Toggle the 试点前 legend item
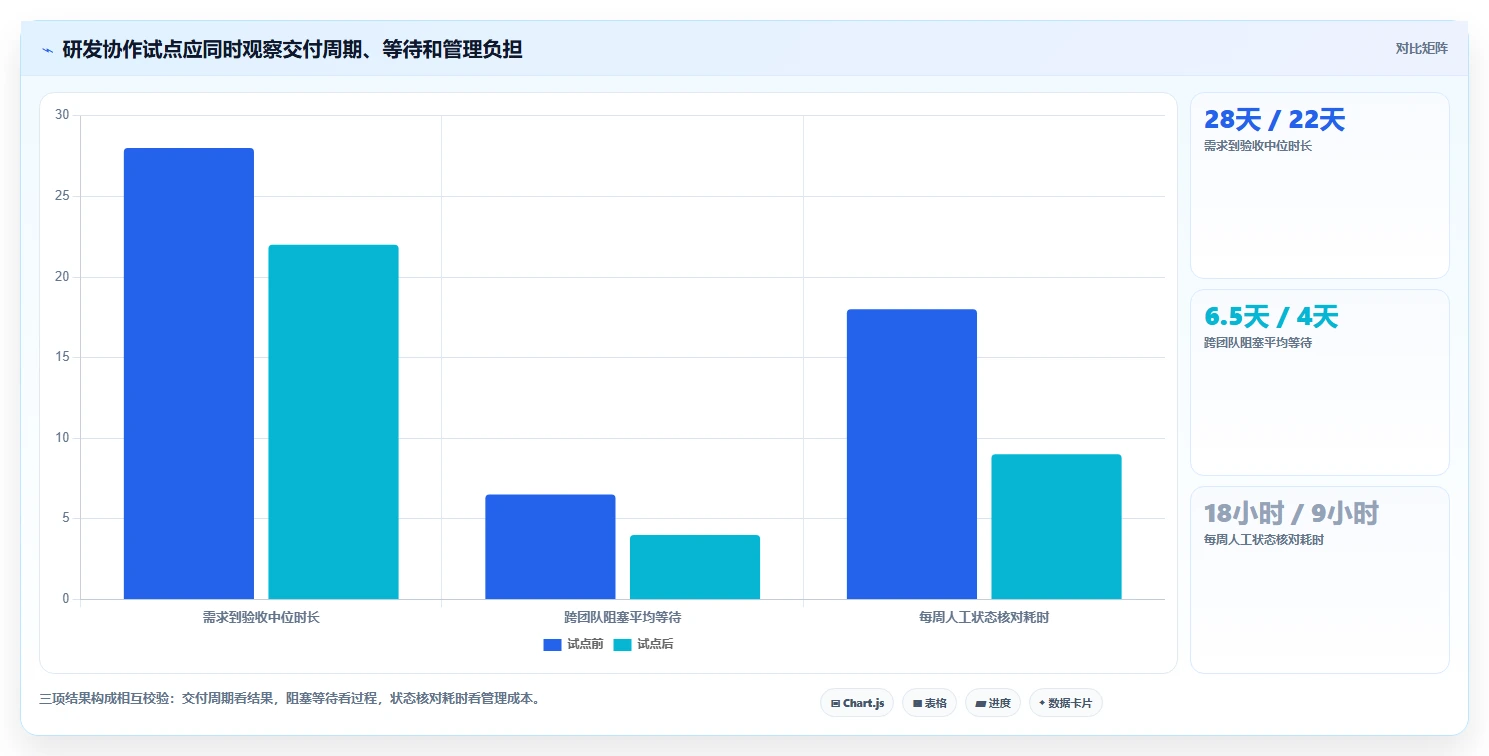Viewport: 1489px width, 756px height. pos(573,644)
